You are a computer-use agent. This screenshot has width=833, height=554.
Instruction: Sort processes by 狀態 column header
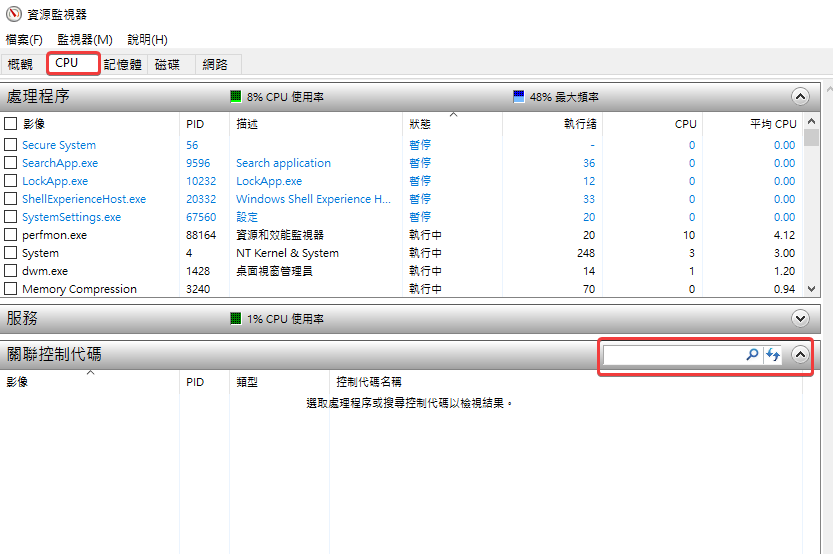click(x=420, y=124)
